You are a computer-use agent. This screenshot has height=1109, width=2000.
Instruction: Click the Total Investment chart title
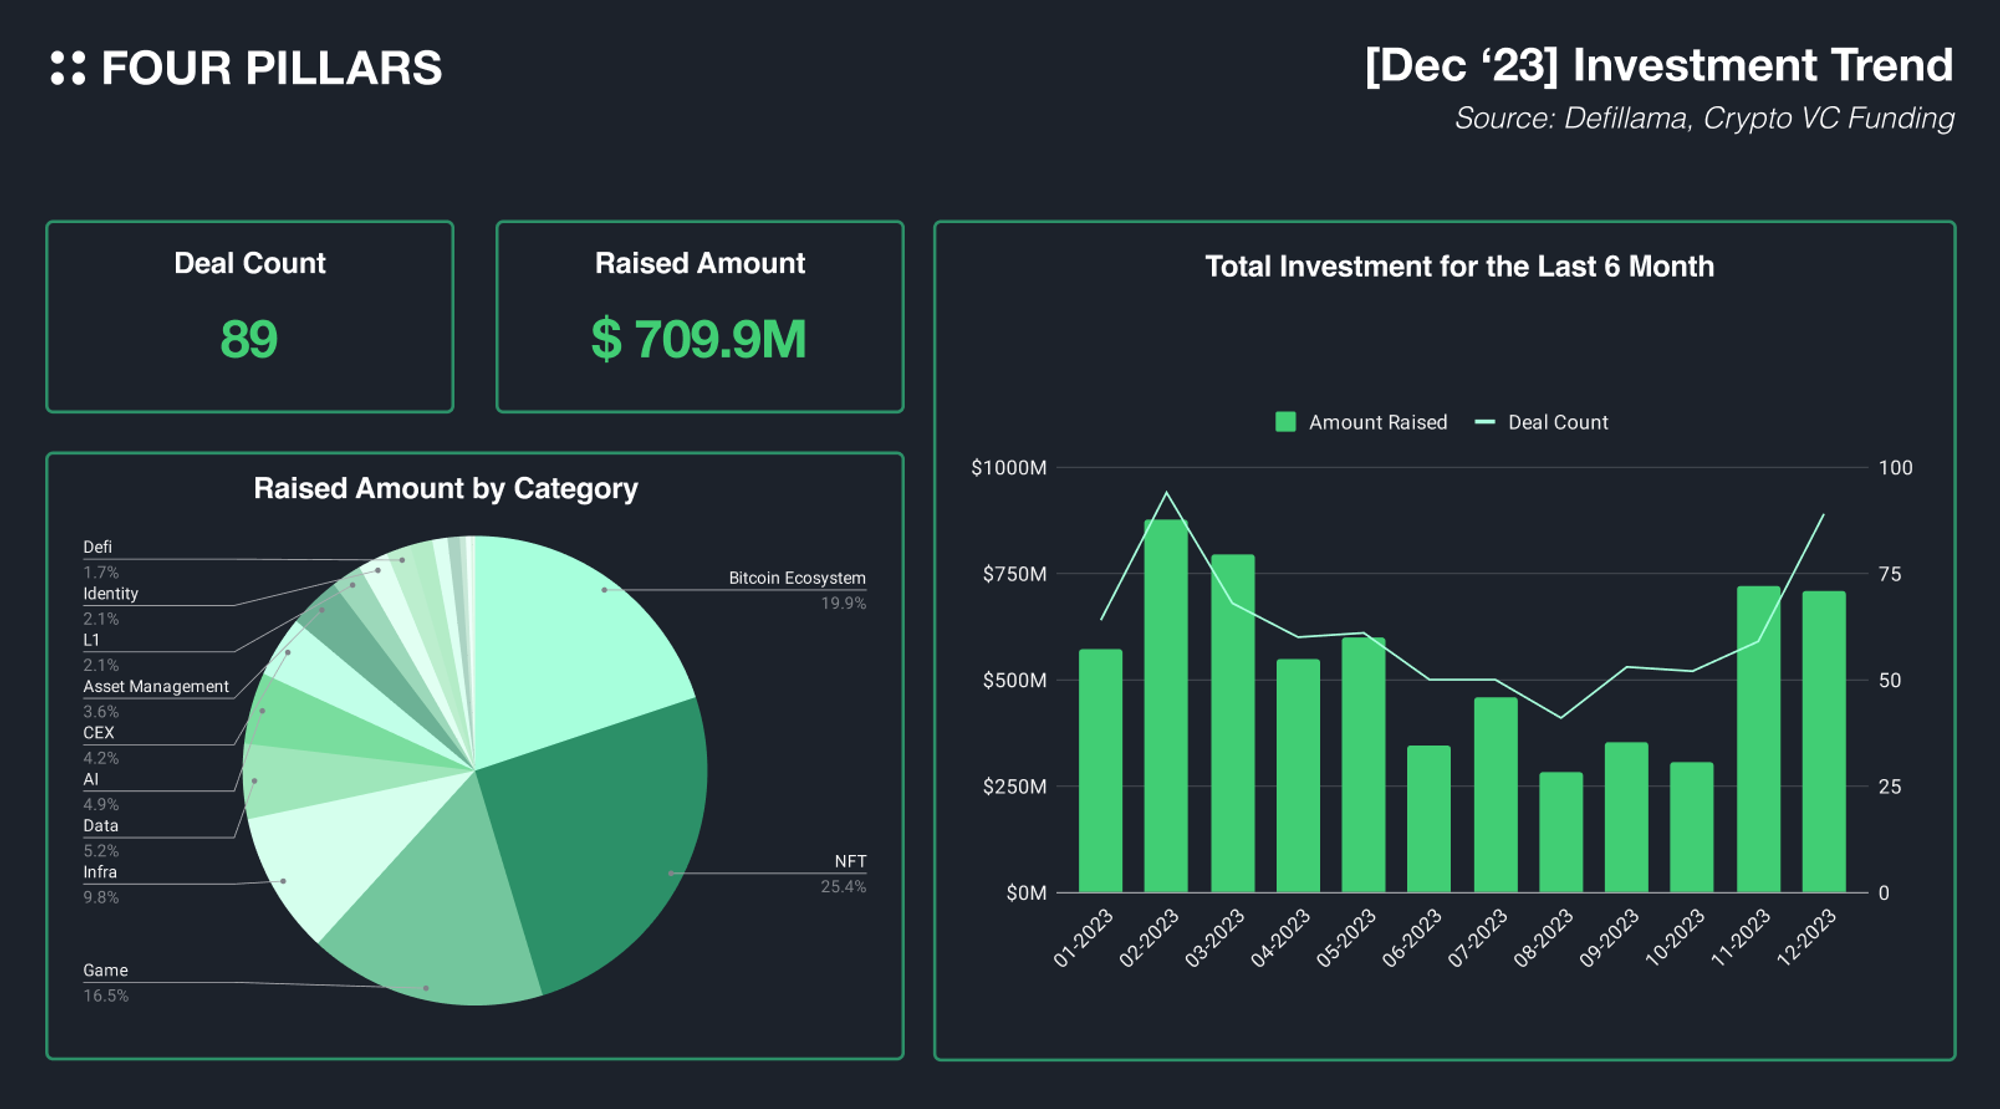[x=1459, y=266]
